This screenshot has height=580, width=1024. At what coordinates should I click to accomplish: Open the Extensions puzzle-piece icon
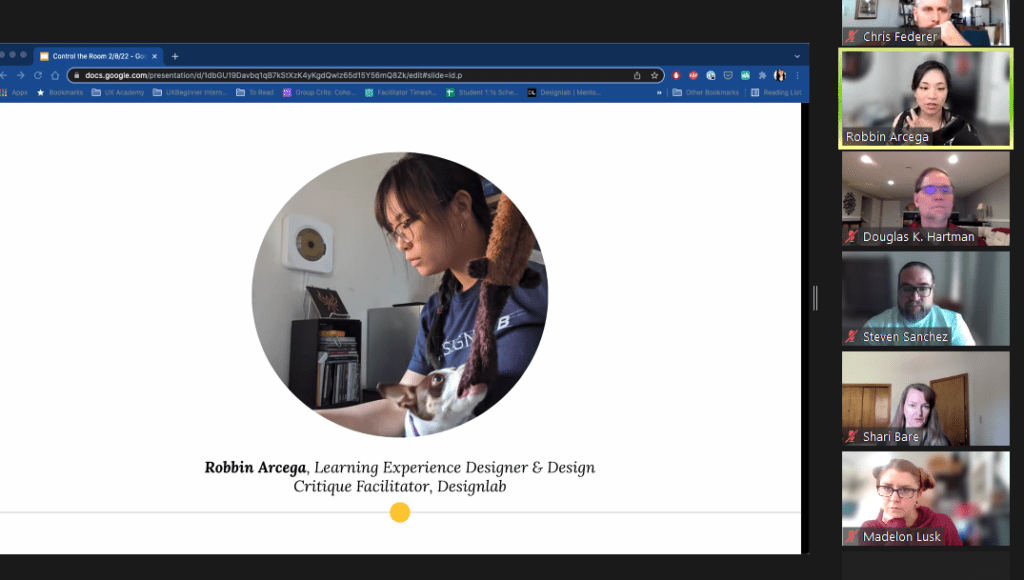click(762, 75)
